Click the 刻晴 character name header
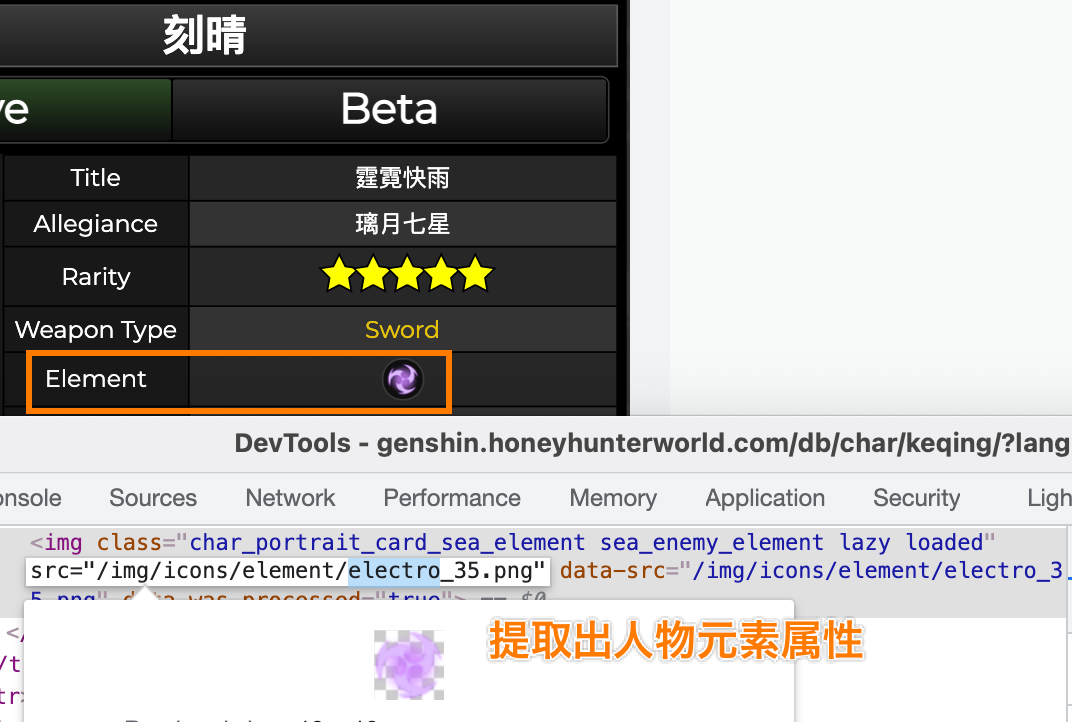This screenshot has width=1072, height=722. (x=204, y=34)
